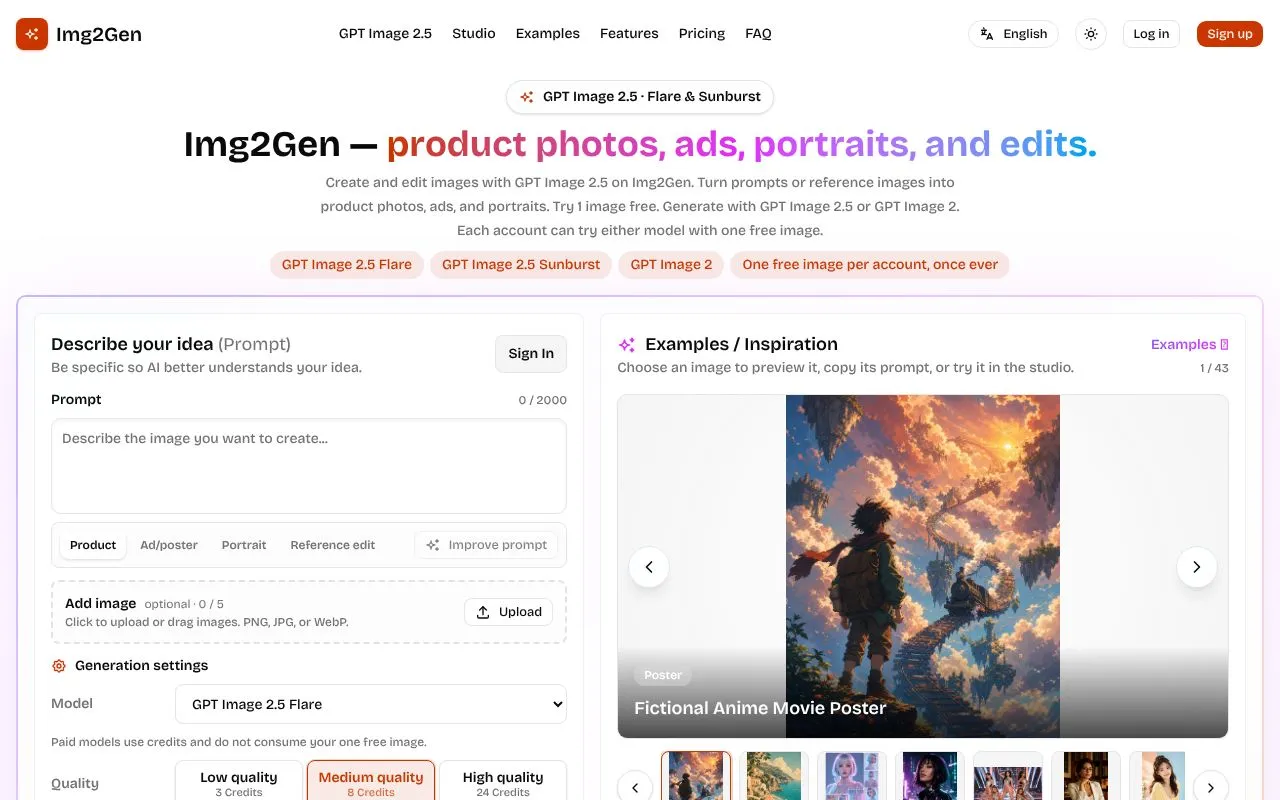Click the Fictional Anime Movie Poster preview
1280x800 pixels.
[x=923, y=566]
